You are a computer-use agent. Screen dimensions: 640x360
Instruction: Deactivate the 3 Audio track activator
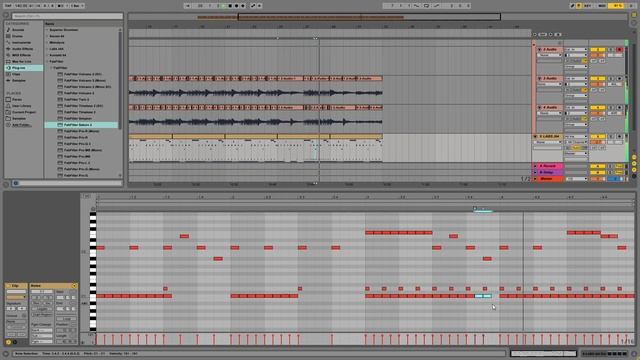[597, 78]
